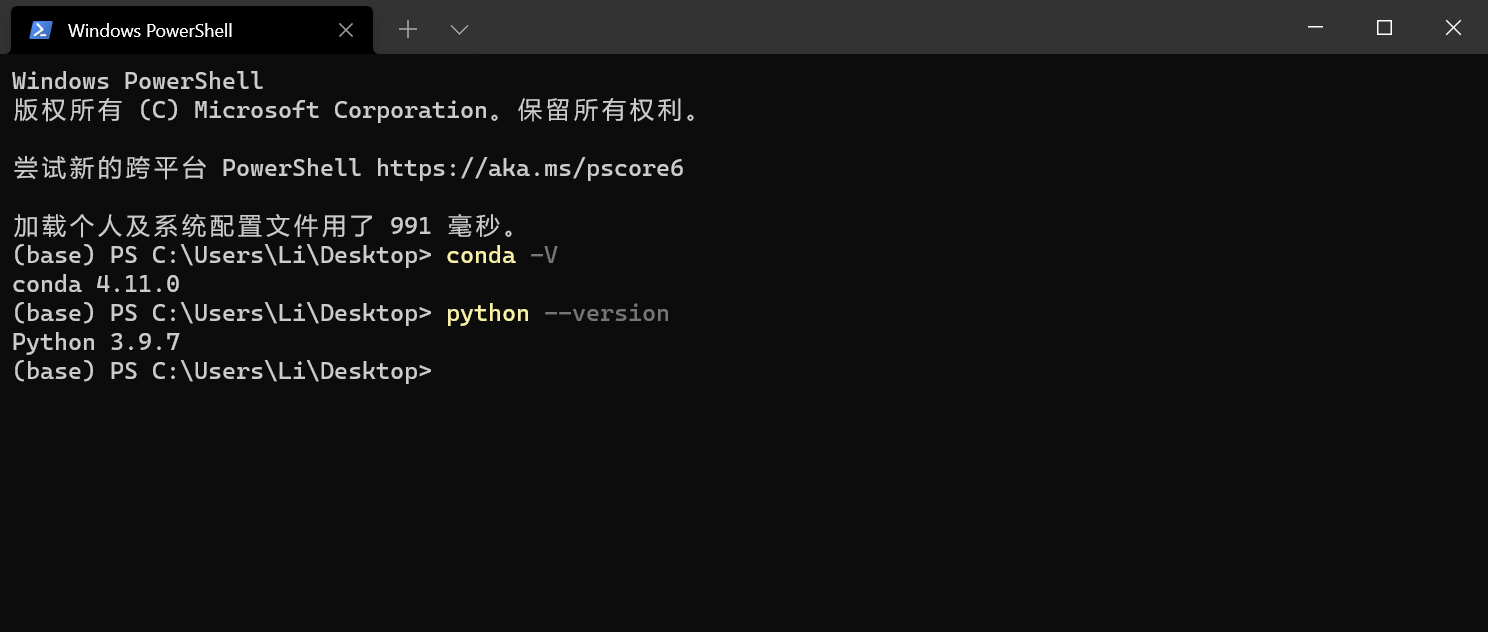Click the --version argument text
This screenshot has width=1488, height=632.
point(605,313)
